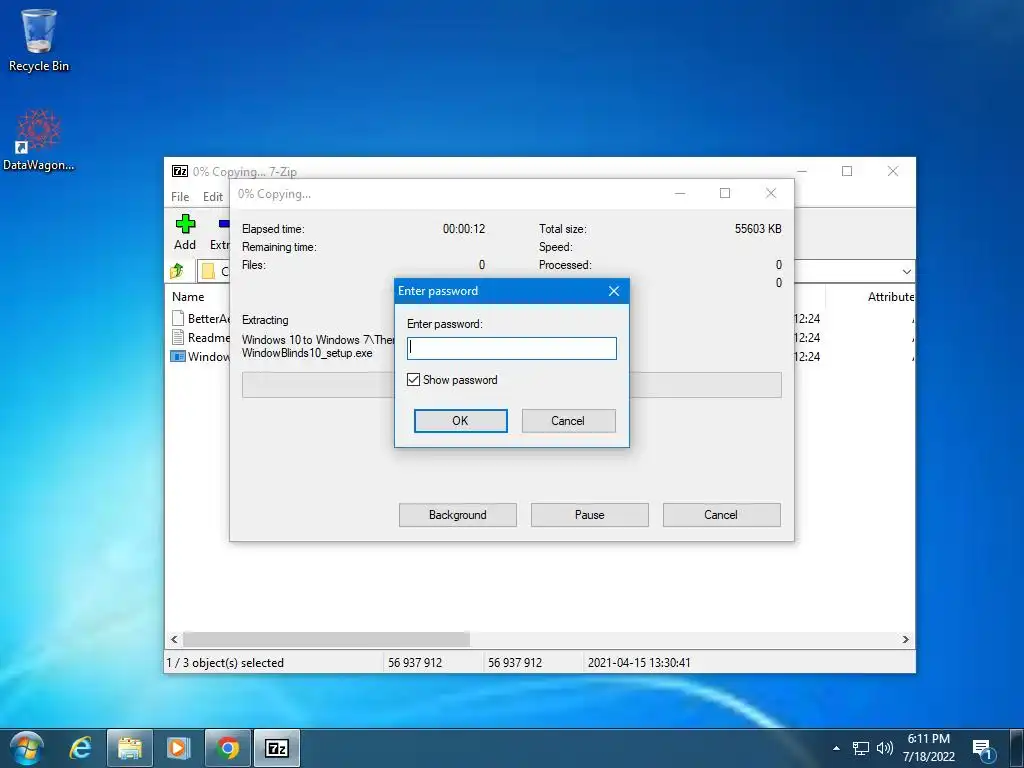Image resolution: width=1024 pixels, height=768 pixels.
Task: Launch Internet Explorer from taskbar
Action: coord(80,748)
